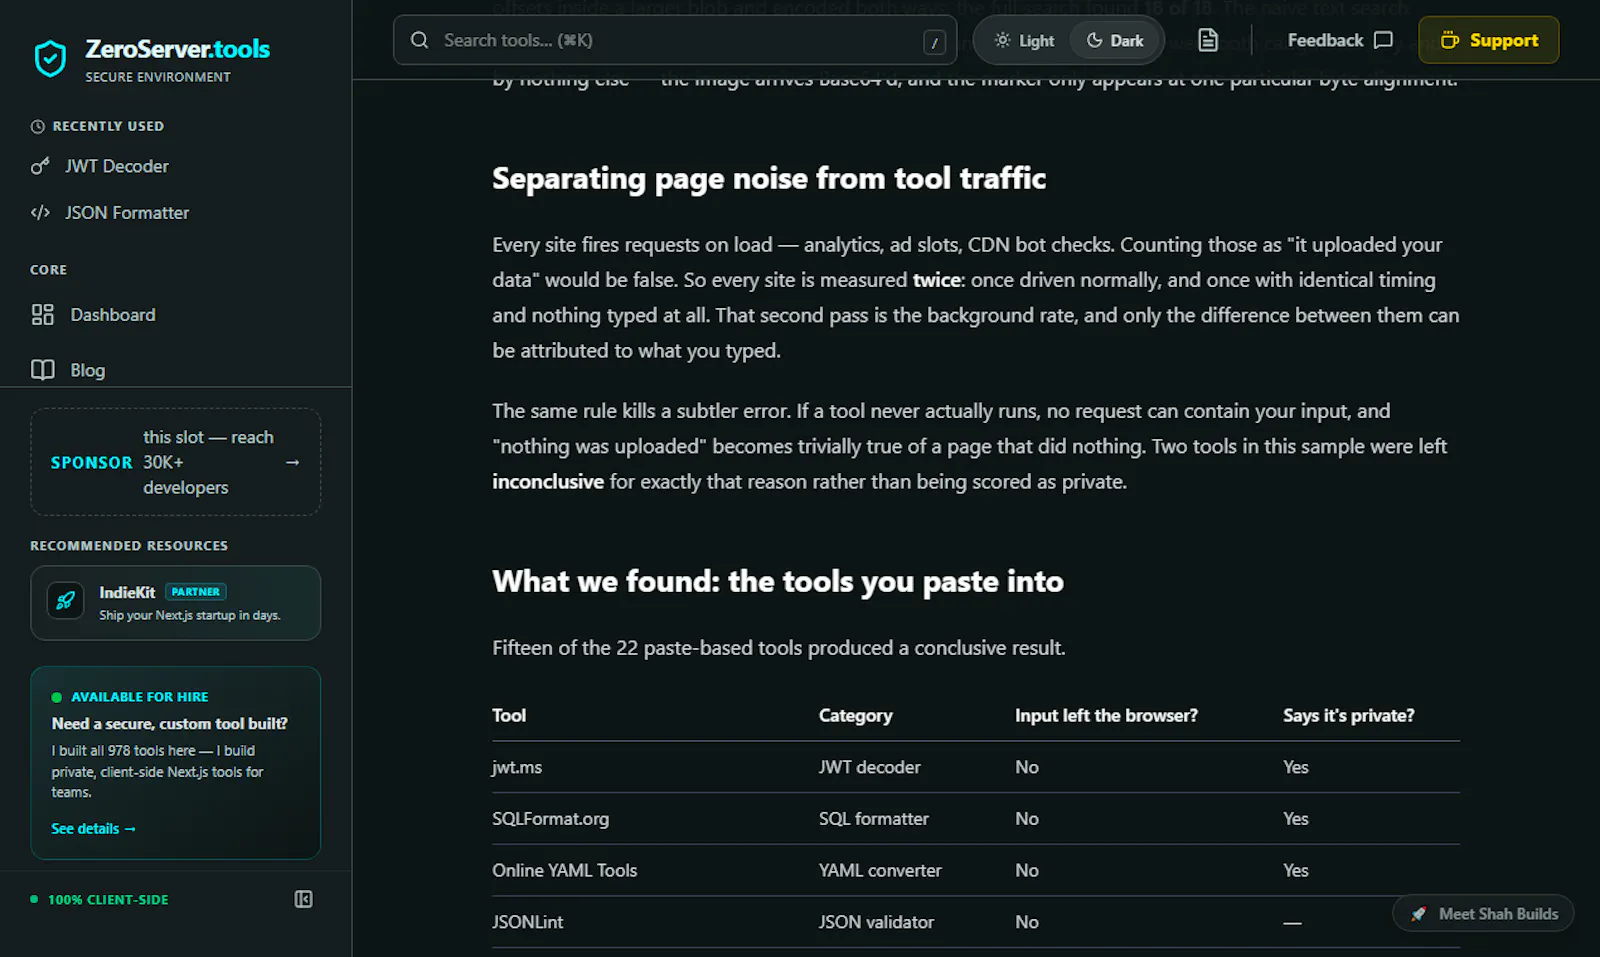
Task: Open the Feedback button
Action: [1340, 40]
